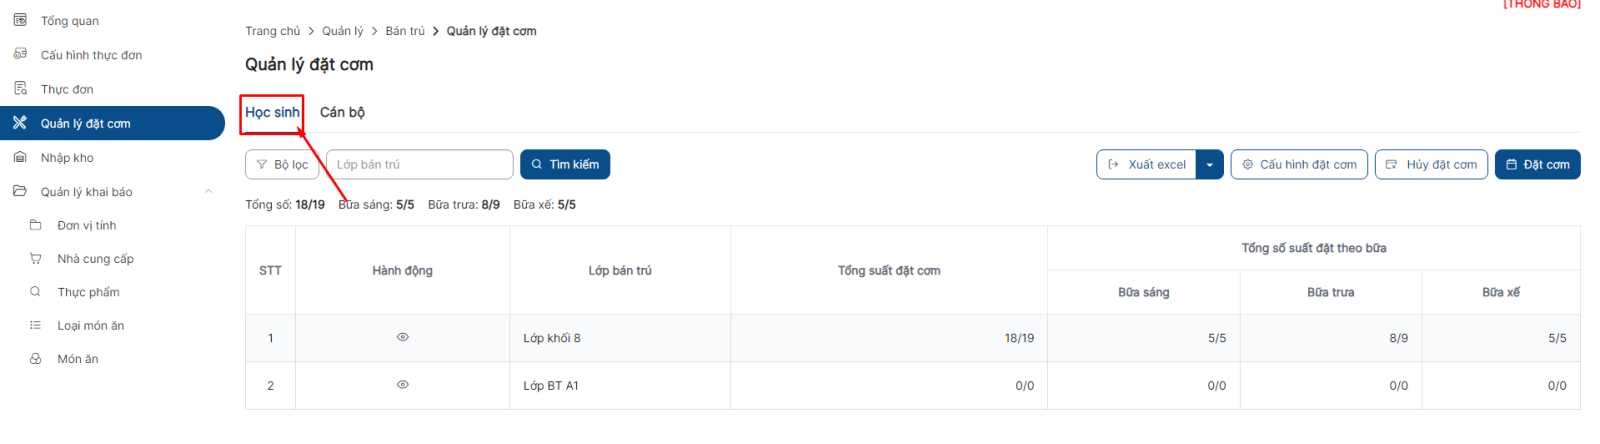Open Tổng quan sidebar icon

coord(20,20)
